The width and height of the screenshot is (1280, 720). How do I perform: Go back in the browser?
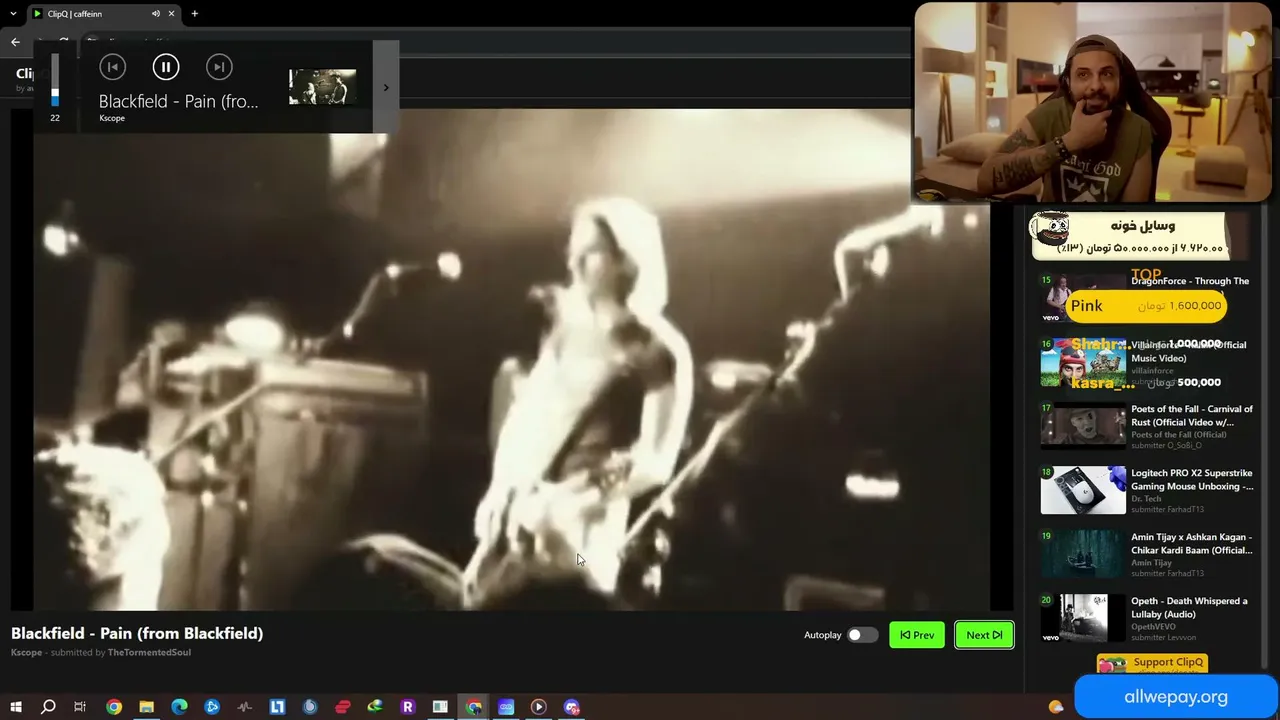tap(15, 42)
